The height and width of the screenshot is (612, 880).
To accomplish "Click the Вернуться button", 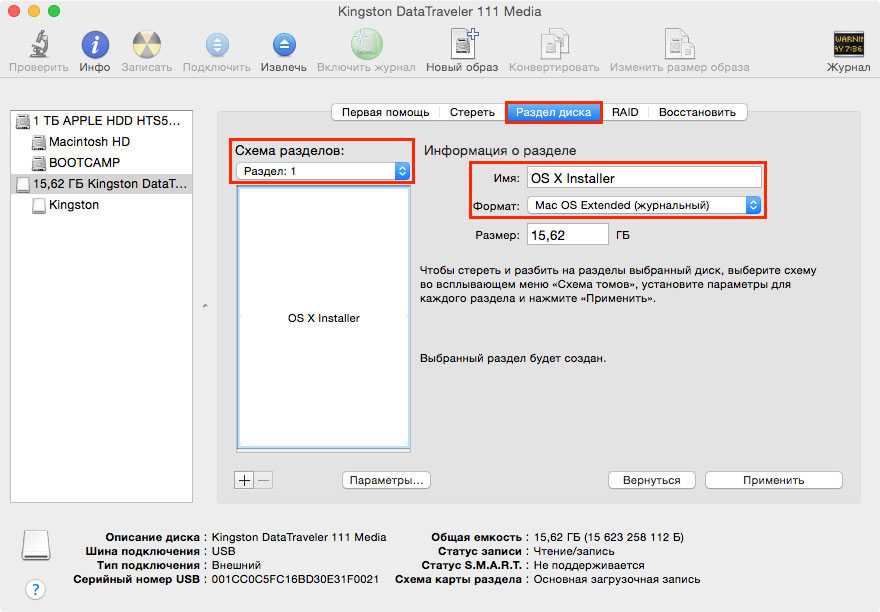I will click(x=652, y=481).
